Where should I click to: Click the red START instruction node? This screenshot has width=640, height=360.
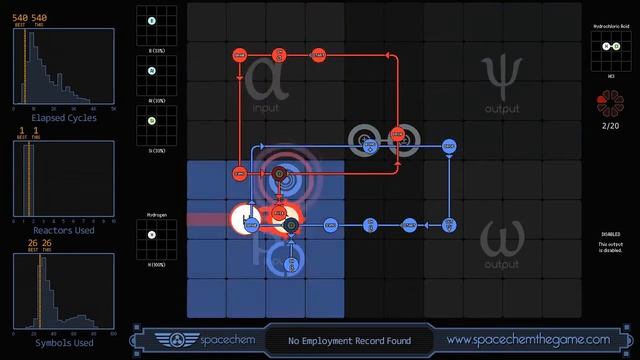point(318,55)
